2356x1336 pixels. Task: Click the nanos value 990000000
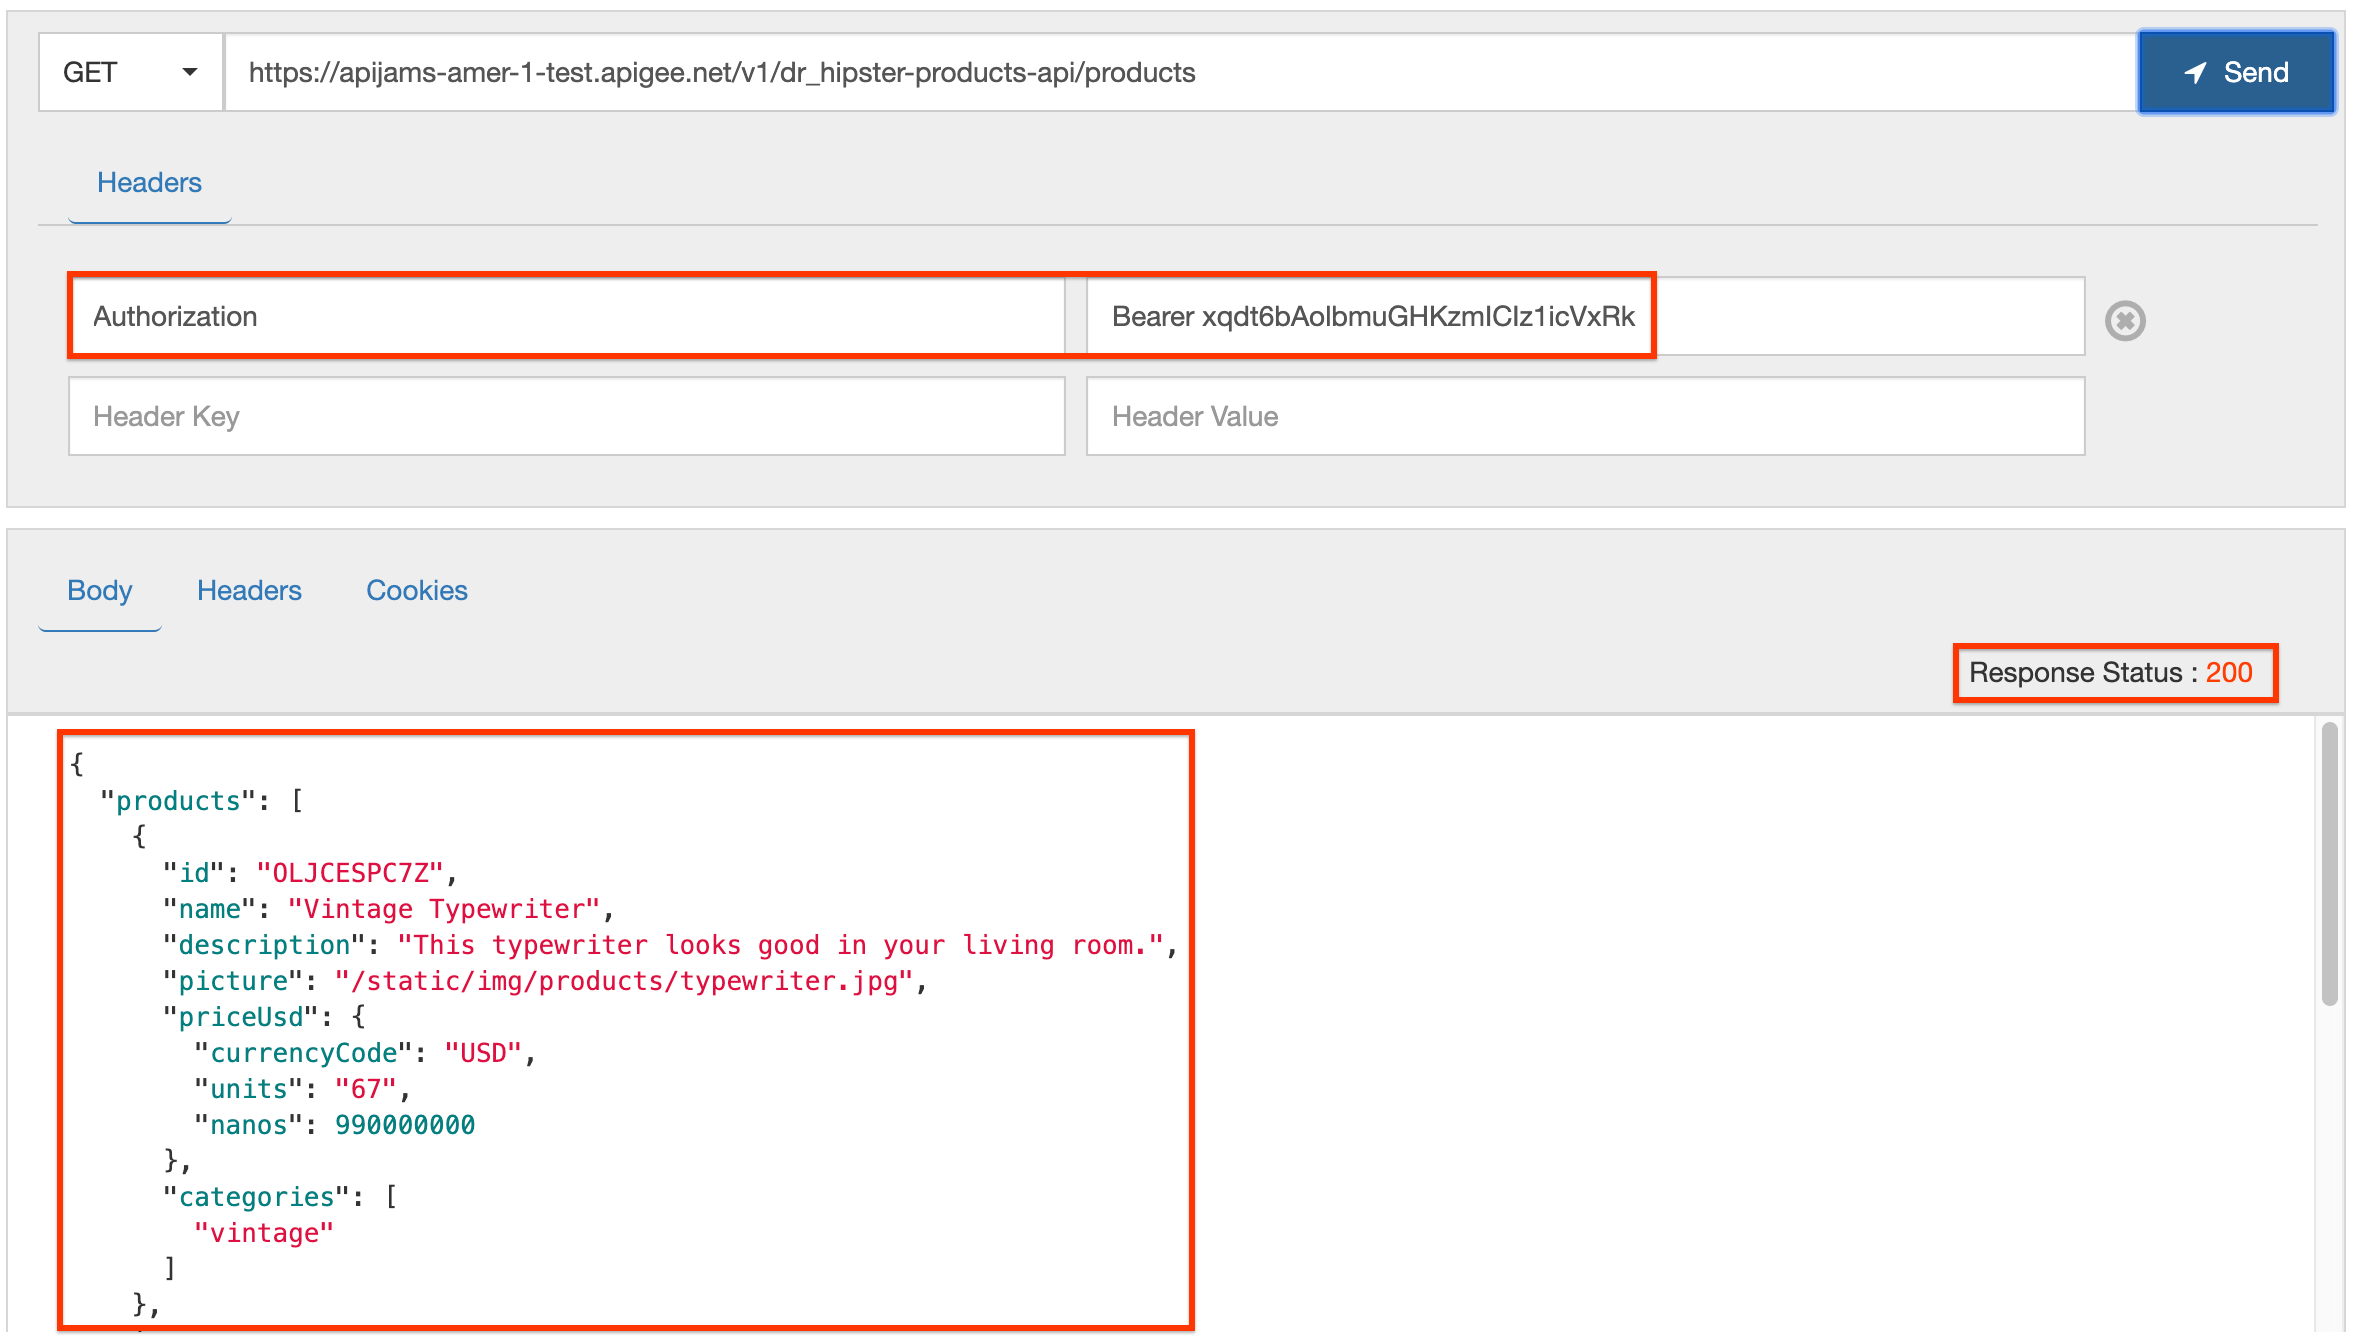click(x=405, y=1125)
